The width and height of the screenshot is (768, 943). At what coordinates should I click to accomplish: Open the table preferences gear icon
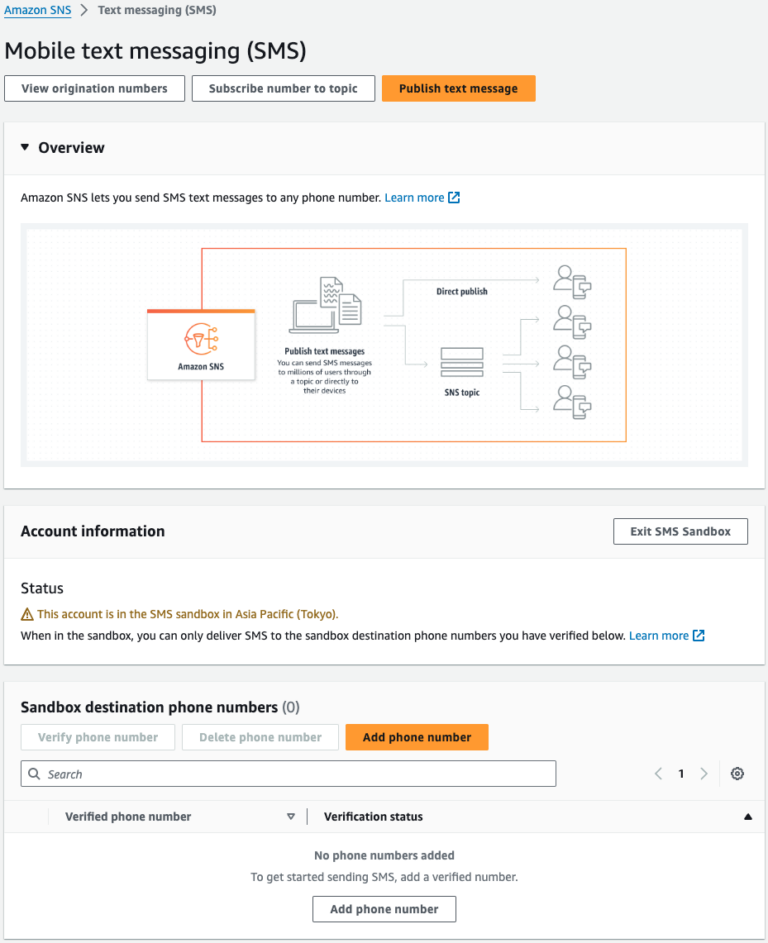pyautogui.click(x=737, y=773)
